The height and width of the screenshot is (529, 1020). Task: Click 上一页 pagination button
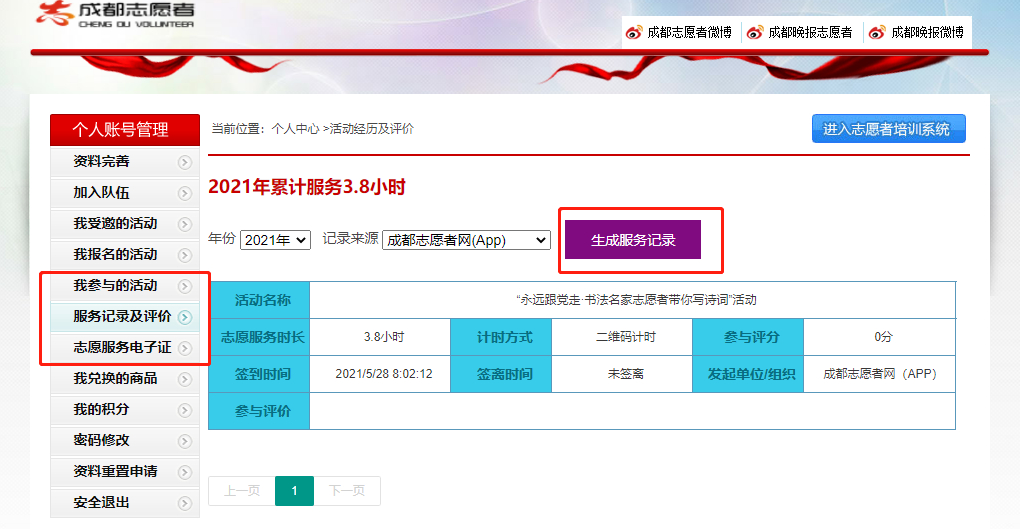click(242, 491)
